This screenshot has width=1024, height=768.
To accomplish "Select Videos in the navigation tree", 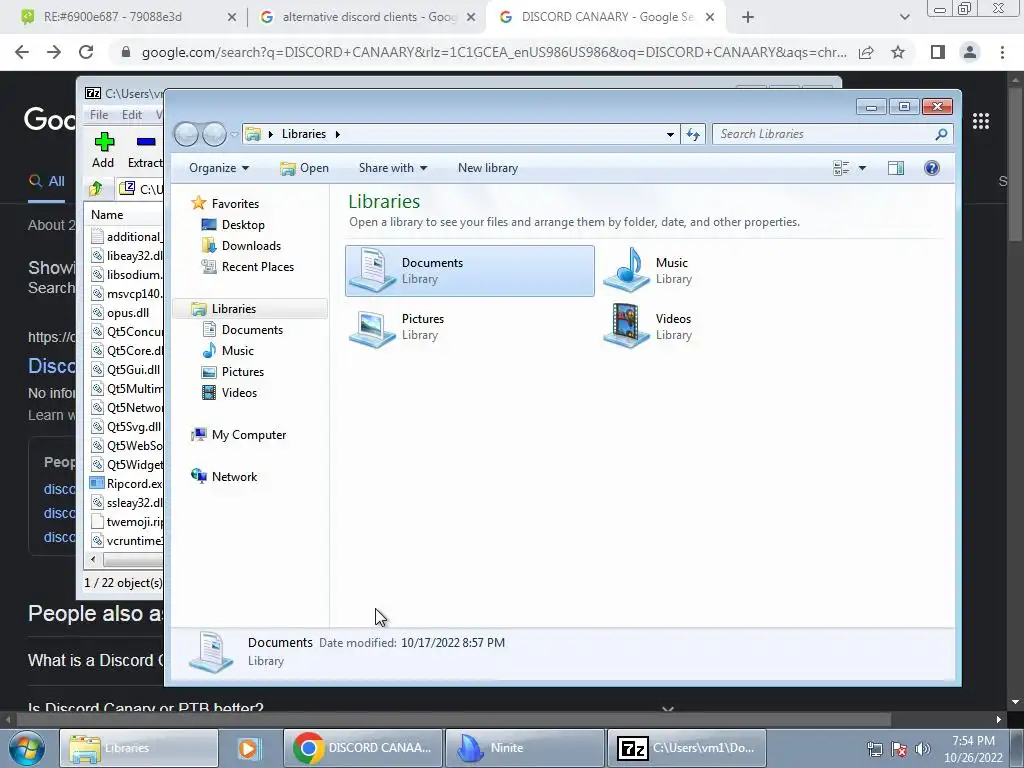I will (239, 392).
